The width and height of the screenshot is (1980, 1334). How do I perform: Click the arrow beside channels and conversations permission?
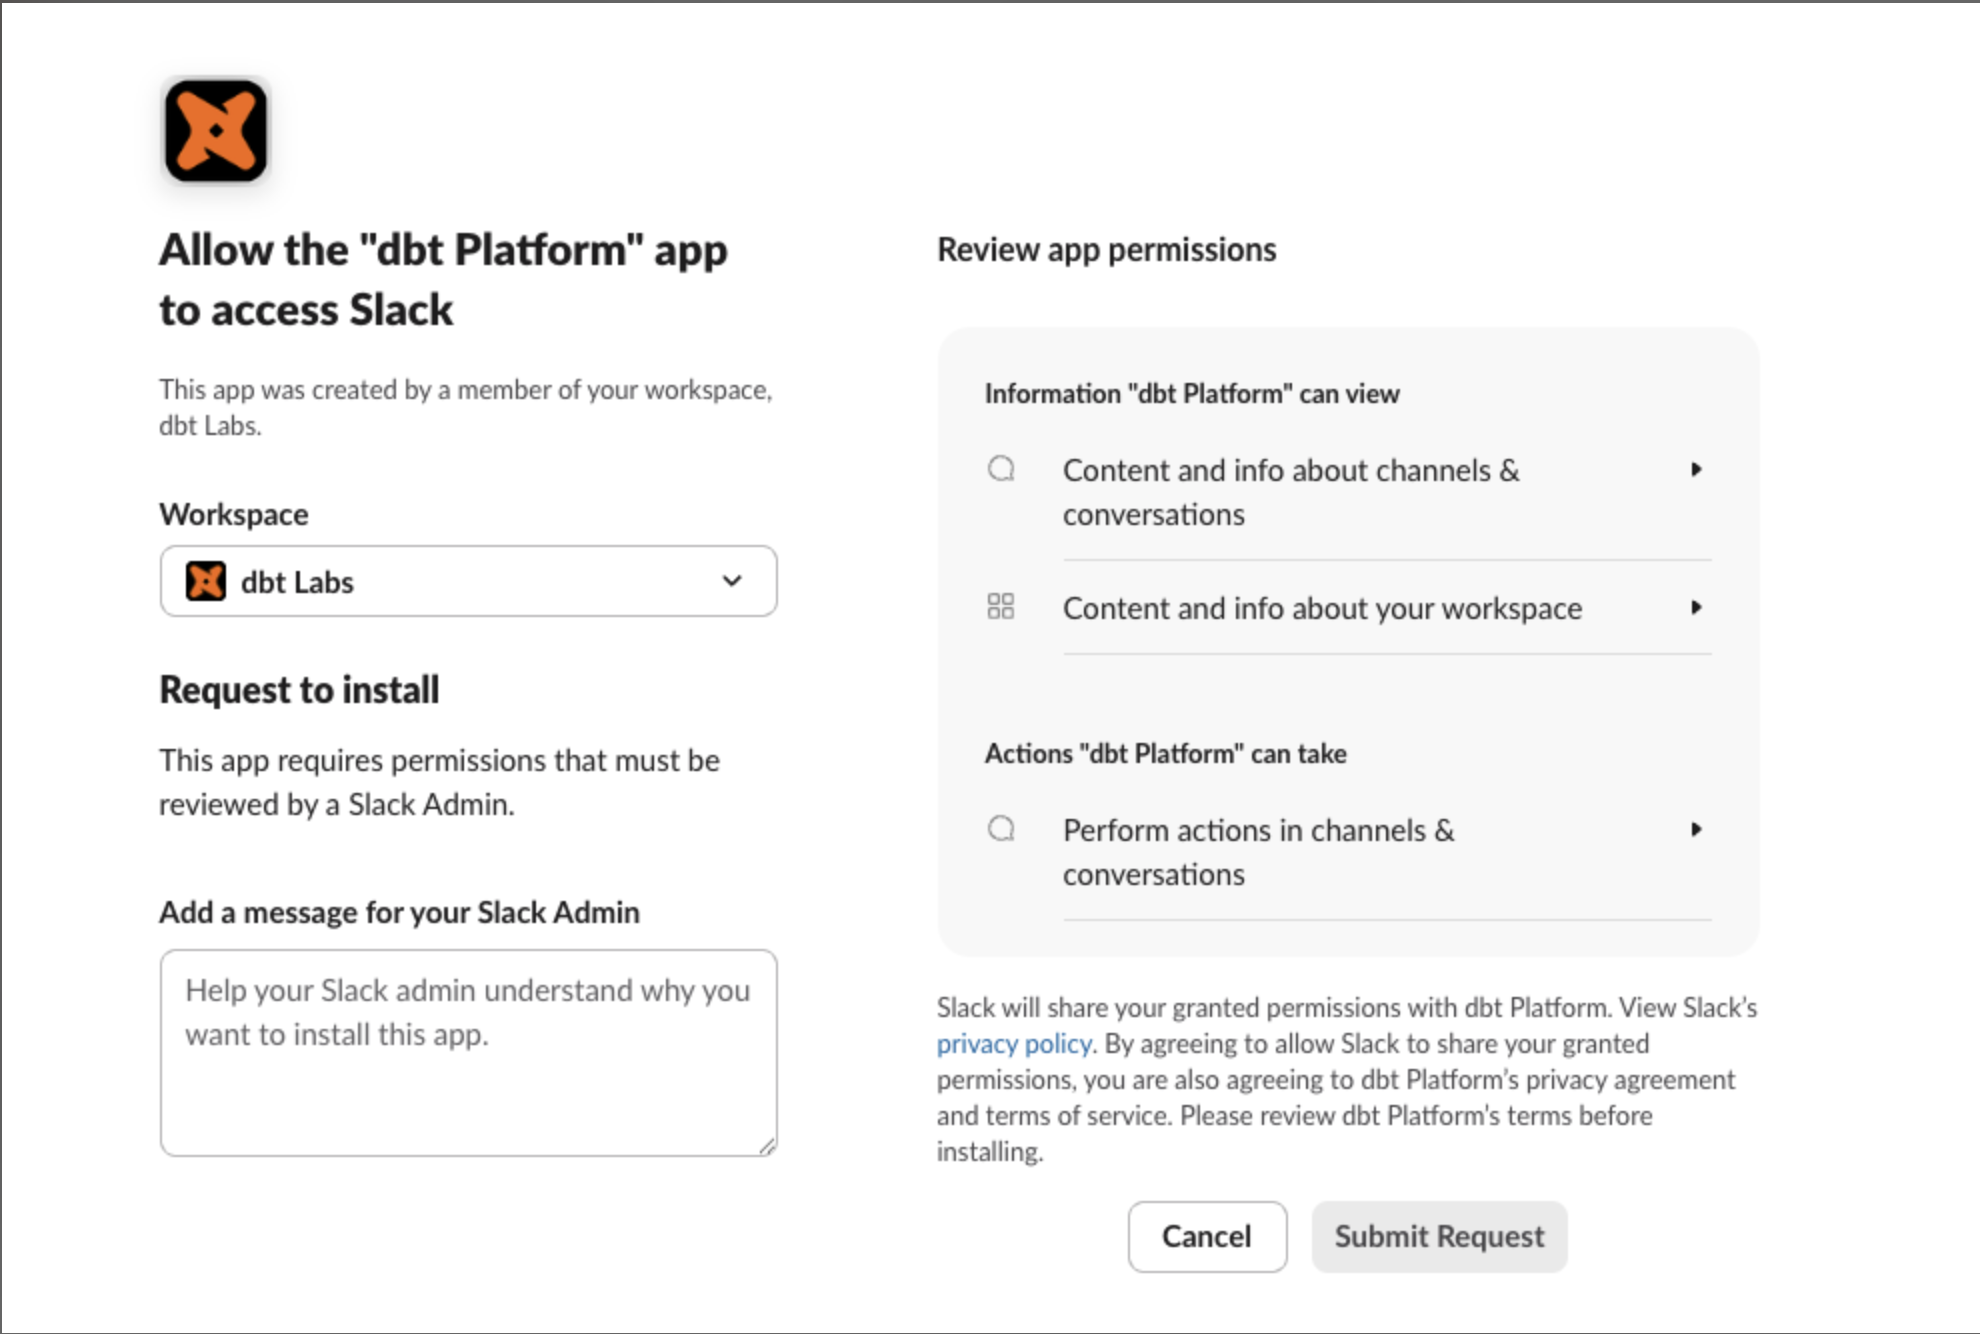point(1699,470)
